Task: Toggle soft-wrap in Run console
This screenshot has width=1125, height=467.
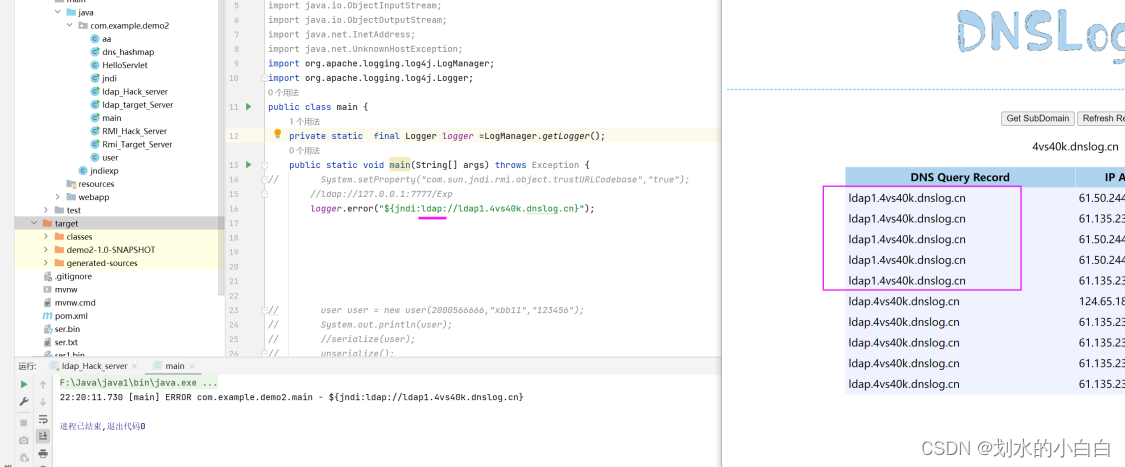Action: pyautogui.click(x=43, y=419)
